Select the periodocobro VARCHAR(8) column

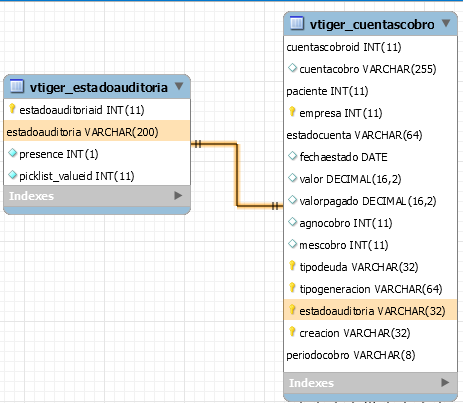tap(351, 355)
